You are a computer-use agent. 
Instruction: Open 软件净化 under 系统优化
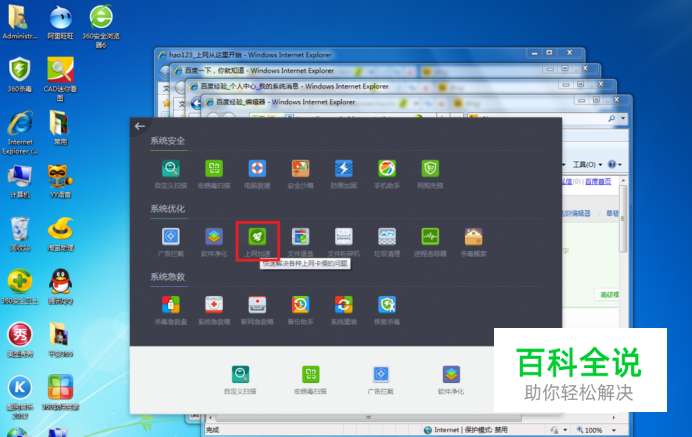tap(214, 242)
